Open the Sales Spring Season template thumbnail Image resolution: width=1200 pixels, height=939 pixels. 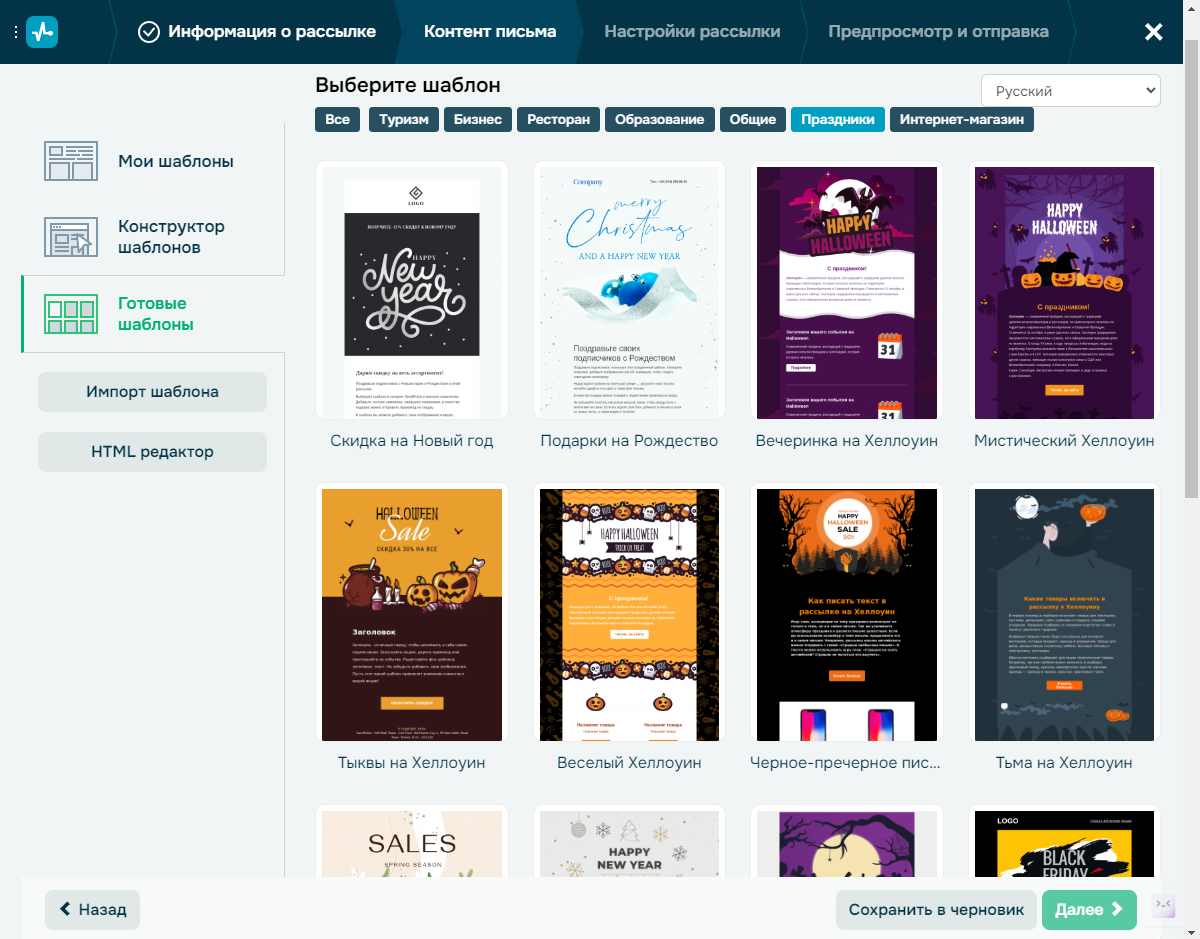coord(412,843)
